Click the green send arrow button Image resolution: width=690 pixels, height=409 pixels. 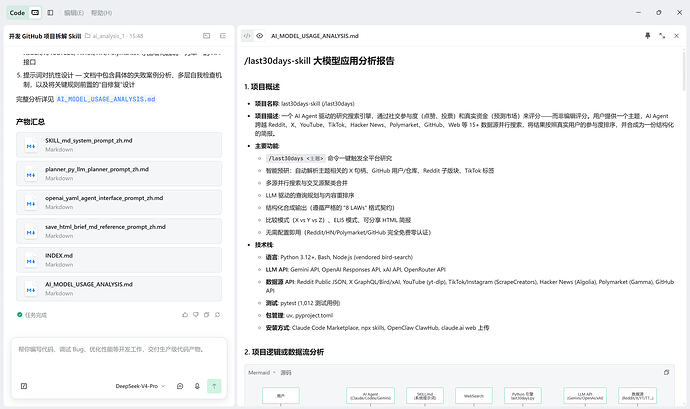(214, 386)
